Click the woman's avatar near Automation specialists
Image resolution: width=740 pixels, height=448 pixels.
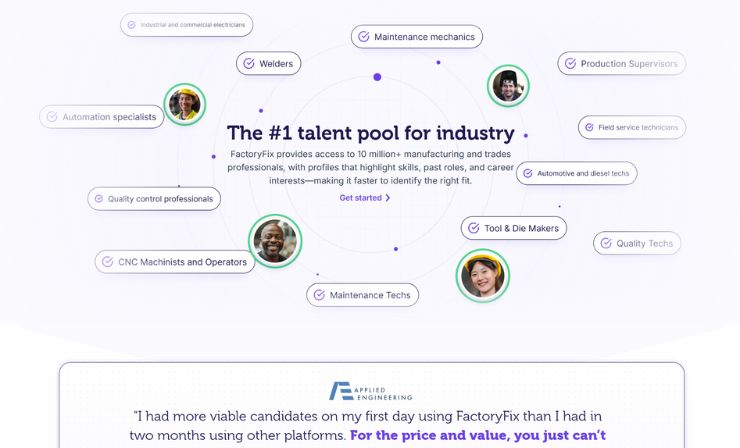[185, 104]
